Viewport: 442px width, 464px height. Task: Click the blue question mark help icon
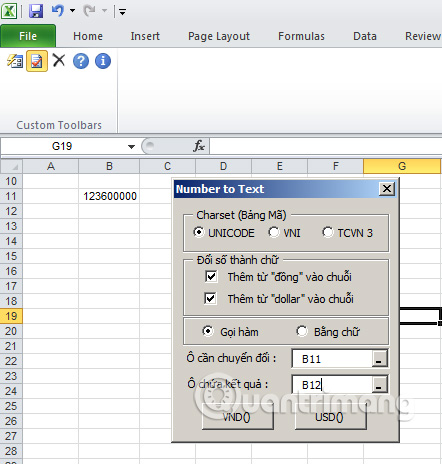click(81, 61)
